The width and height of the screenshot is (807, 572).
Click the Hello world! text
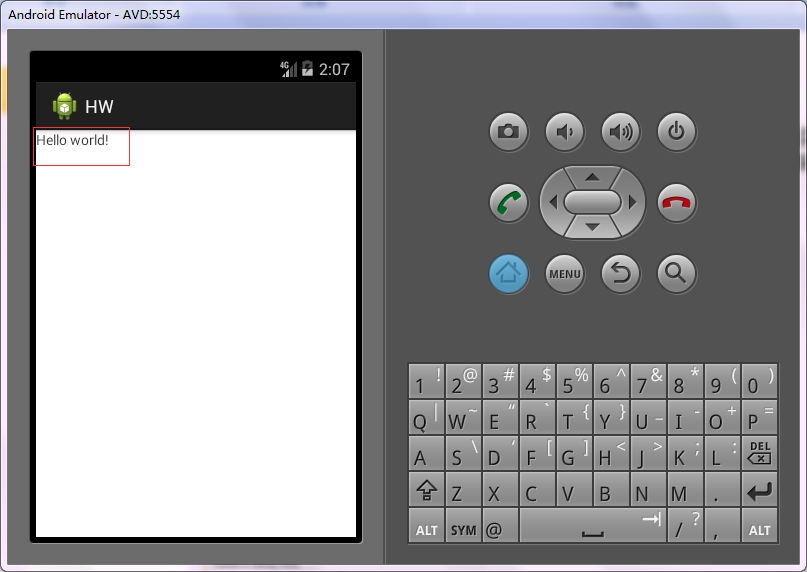coord(72,141)
